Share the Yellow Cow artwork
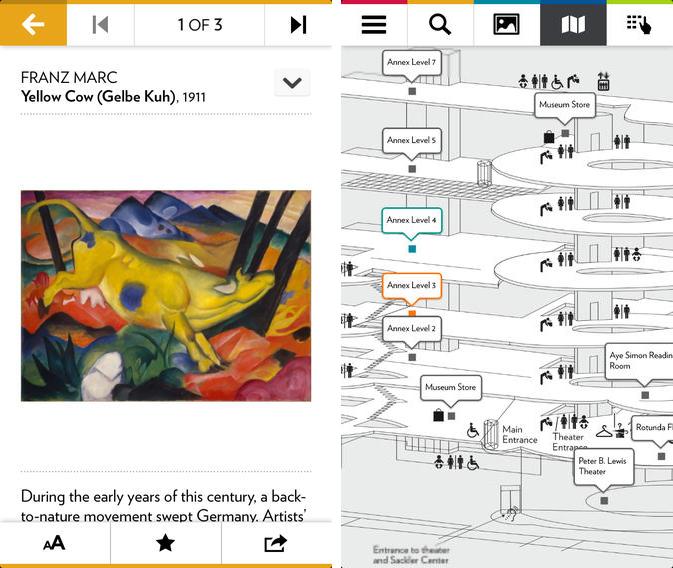The image size is (673, 568). tap(276, 543)
